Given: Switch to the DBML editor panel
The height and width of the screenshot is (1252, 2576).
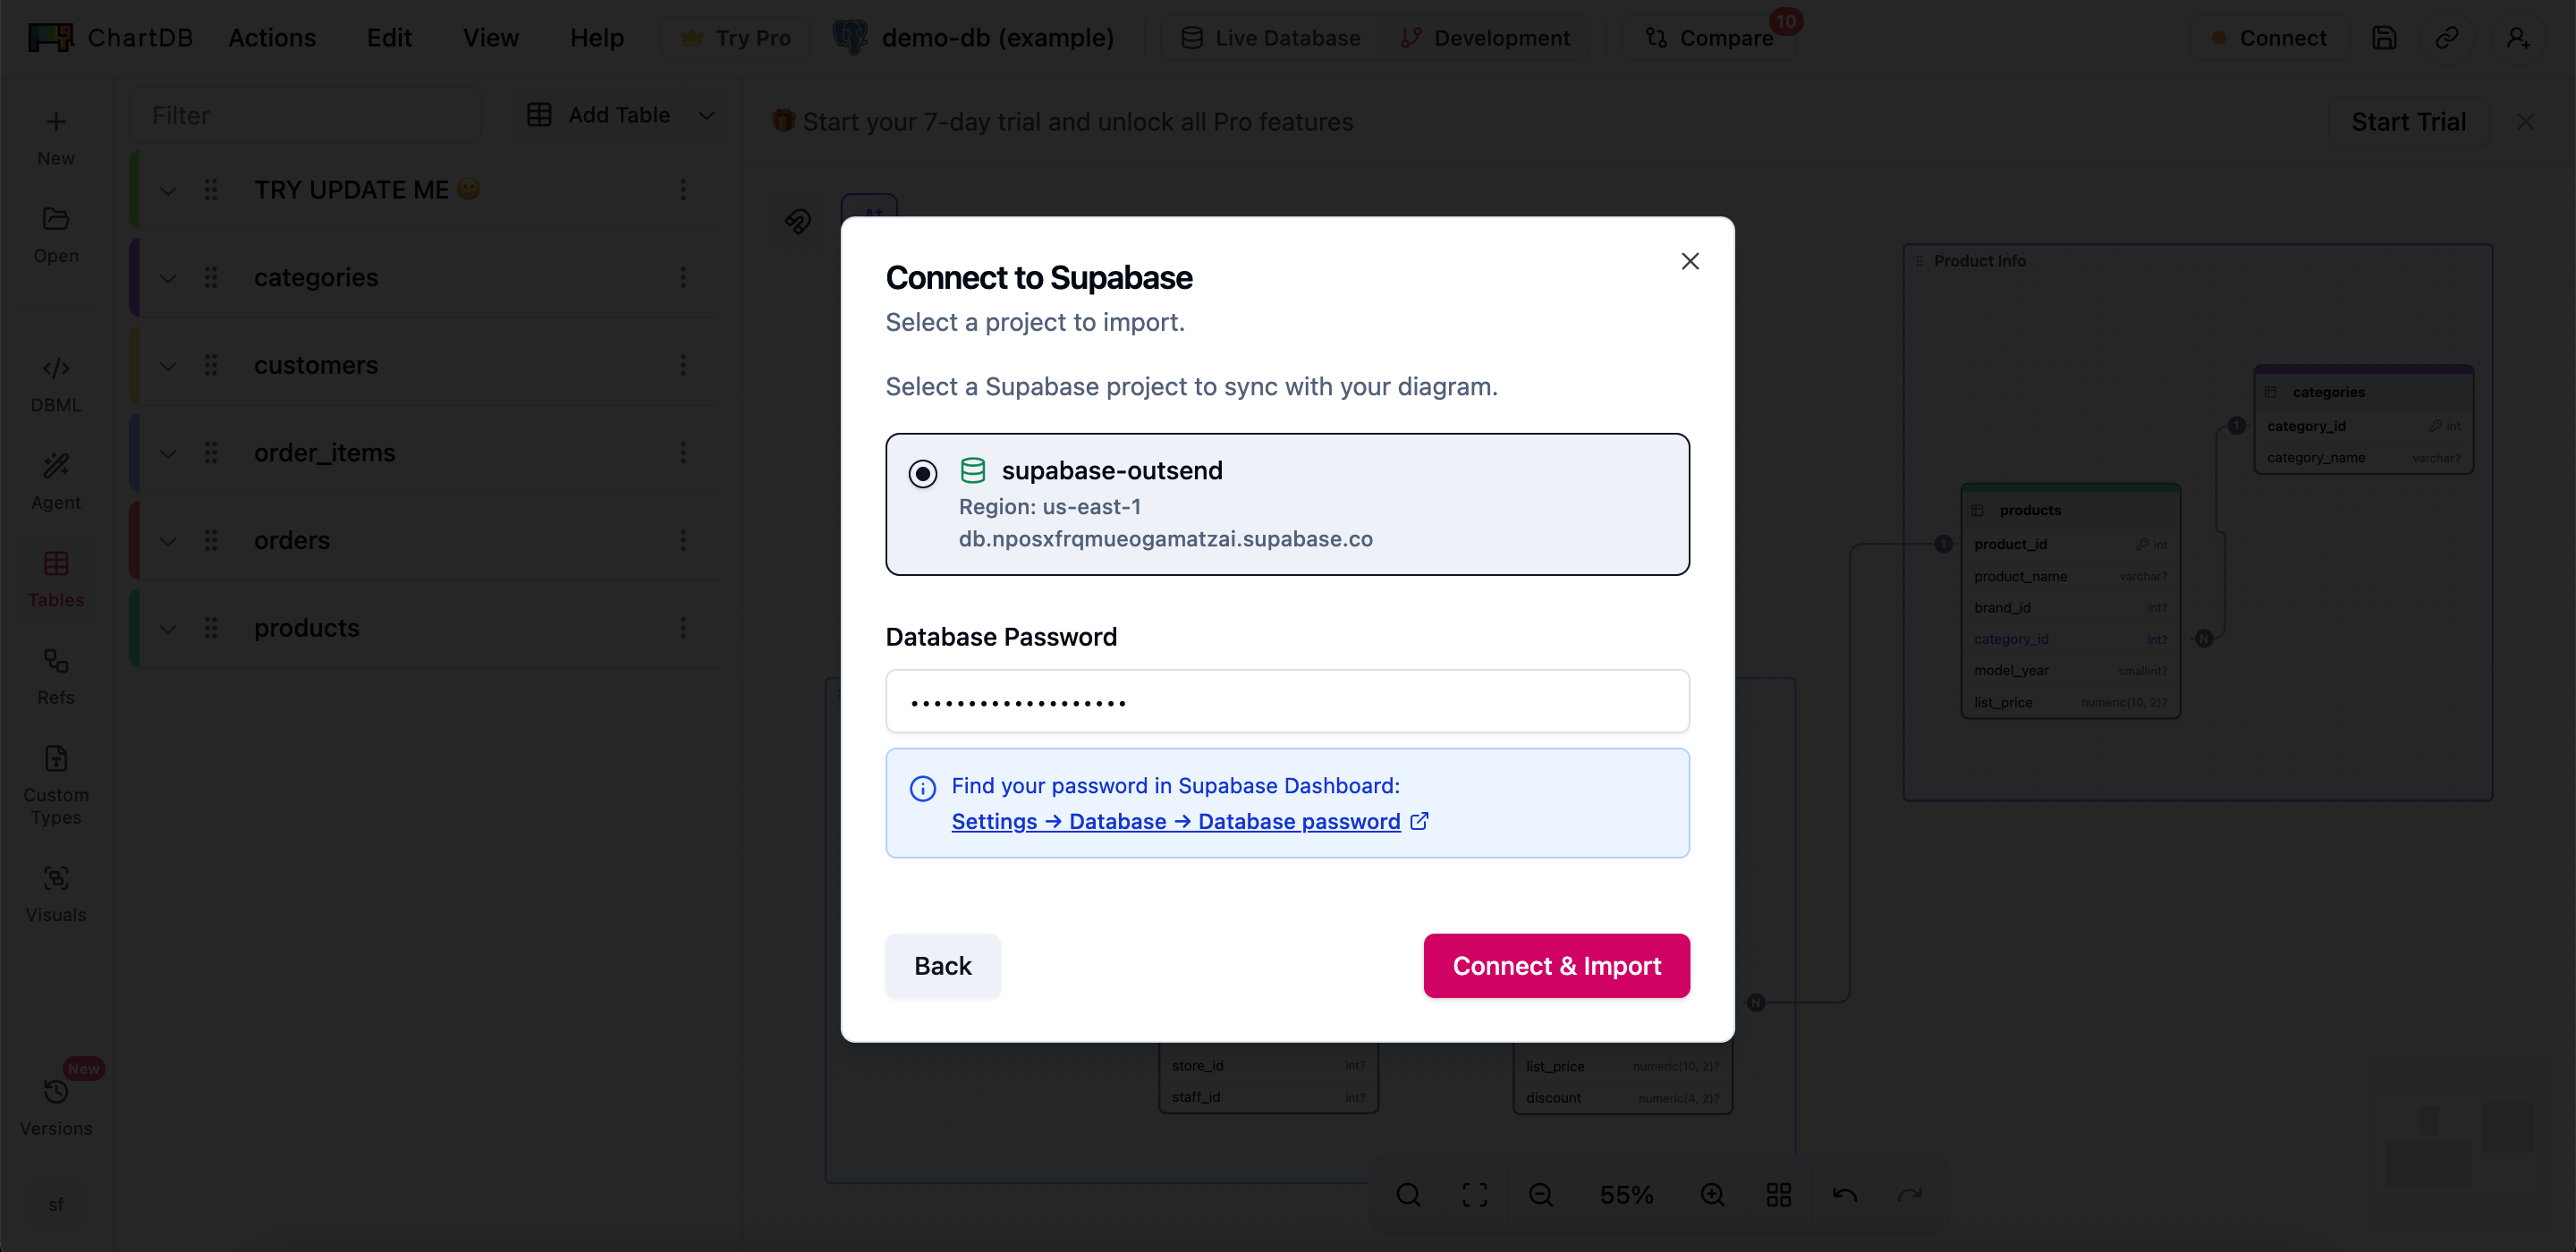Looking at the screenshot, I should [55, 380].
